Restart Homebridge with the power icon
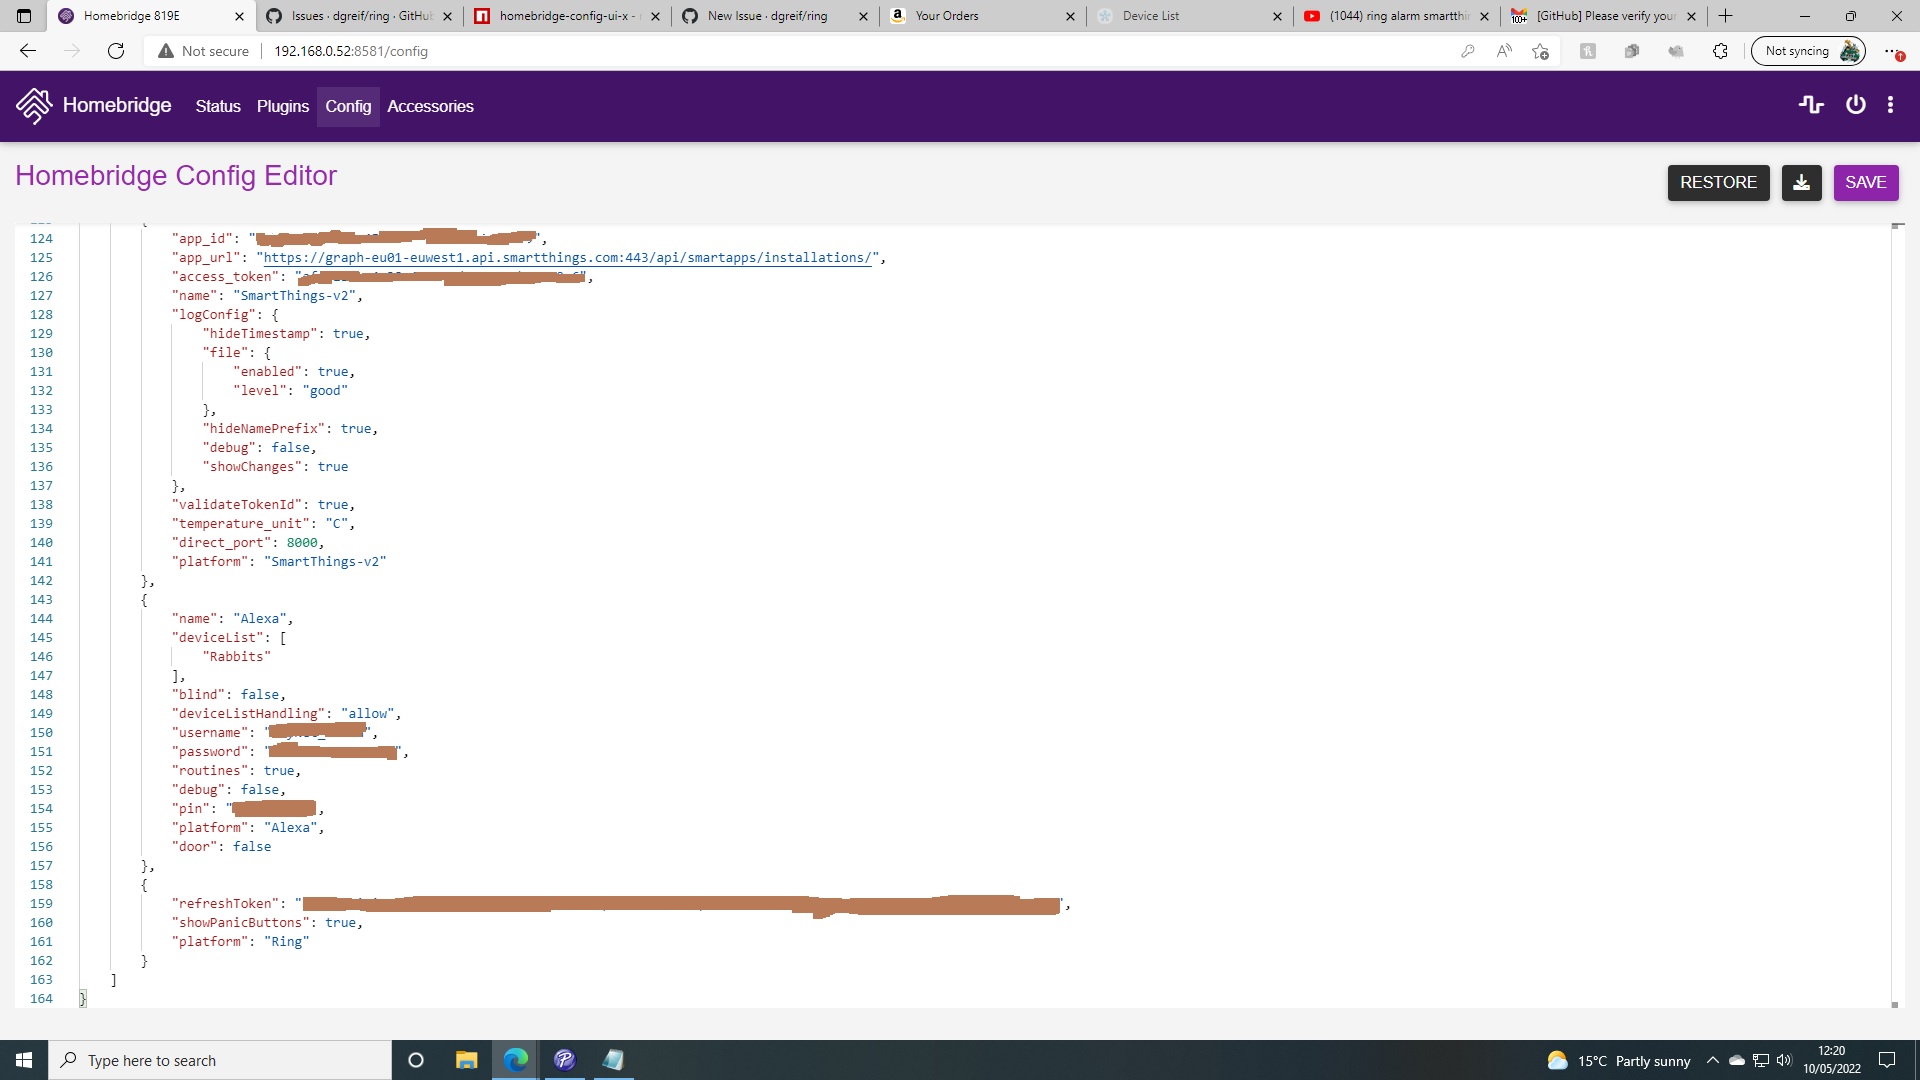1920x1080 pixels. click(x=1855, y=104)
